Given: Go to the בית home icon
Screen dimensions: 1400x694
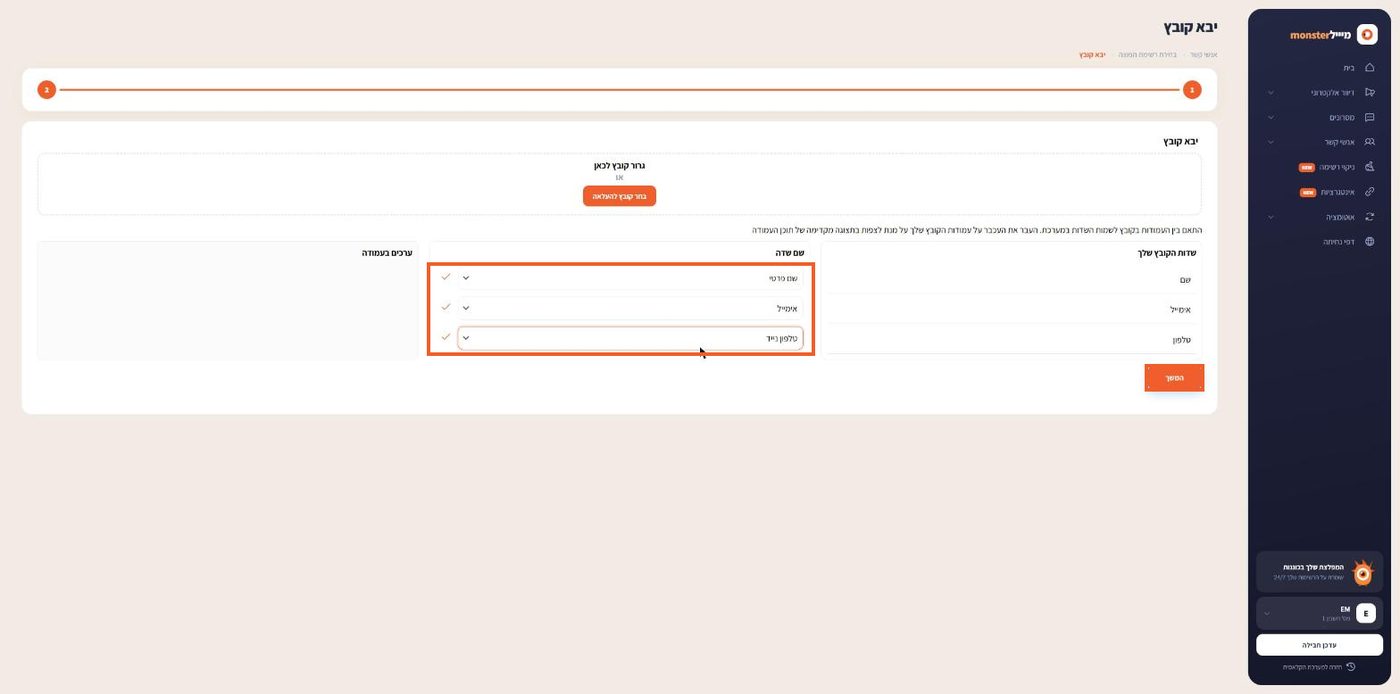Looking at the screenshot, I should pos(1369,68).
